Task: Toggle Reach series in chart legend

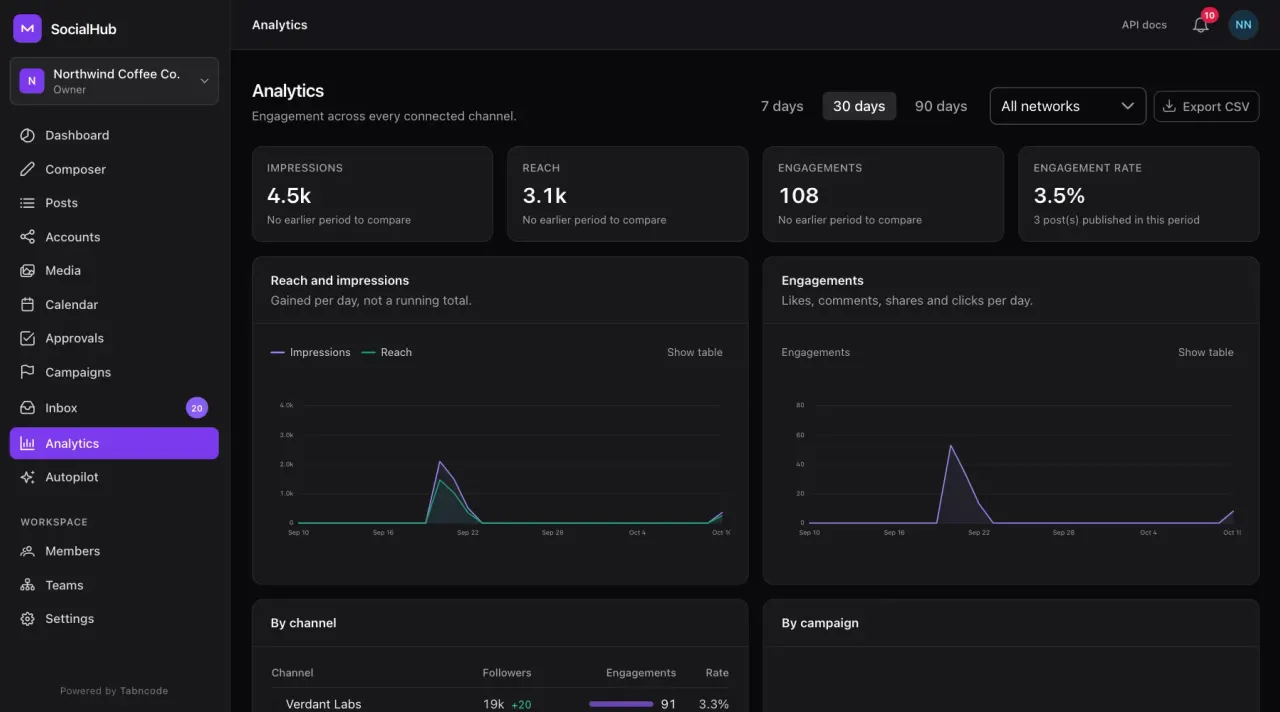Action: [386, 352]
